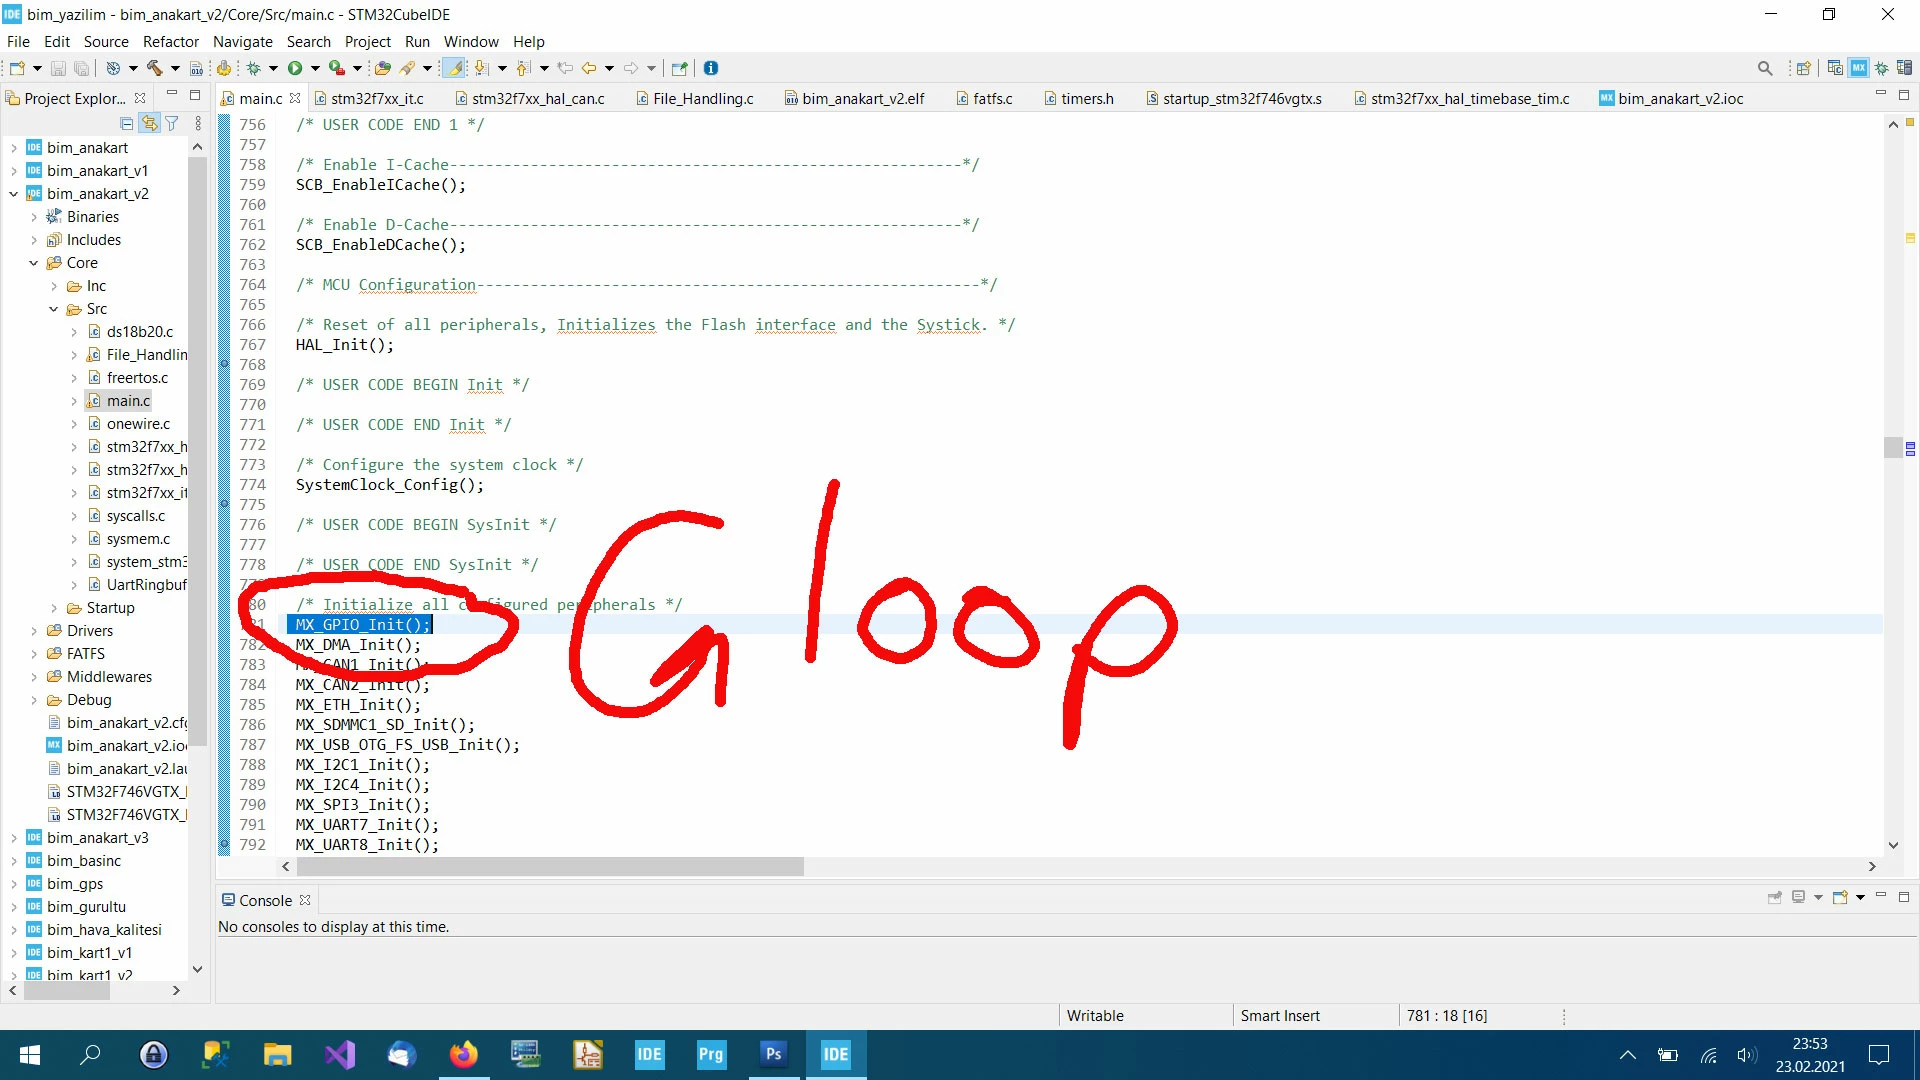
Task: Switch to the File_Handling.c editor tab
Action: coord(695,98)
